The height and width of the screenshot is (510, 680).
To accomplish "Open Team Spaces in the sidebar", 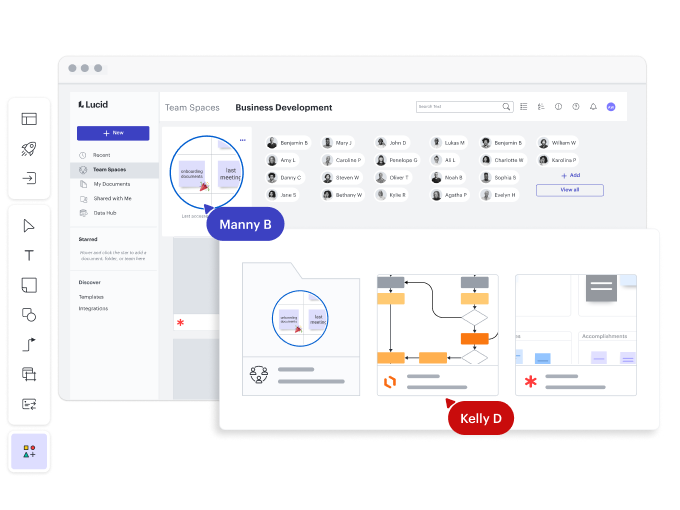I will click(109, 170).
